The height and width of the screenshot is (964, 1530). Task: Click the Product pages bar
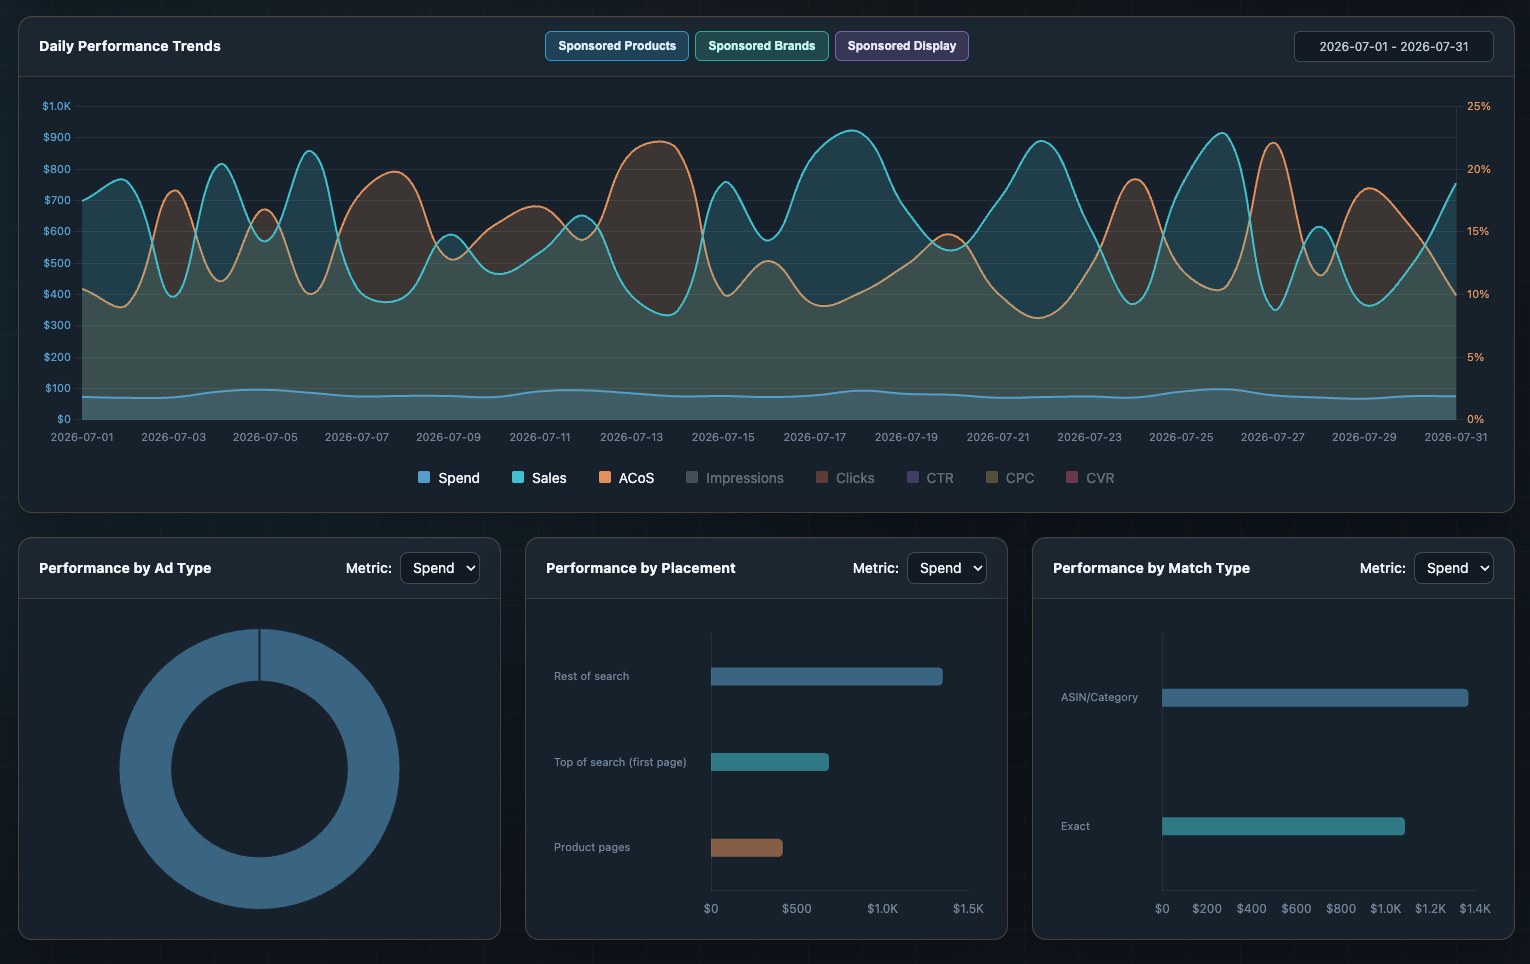point(747,848)
